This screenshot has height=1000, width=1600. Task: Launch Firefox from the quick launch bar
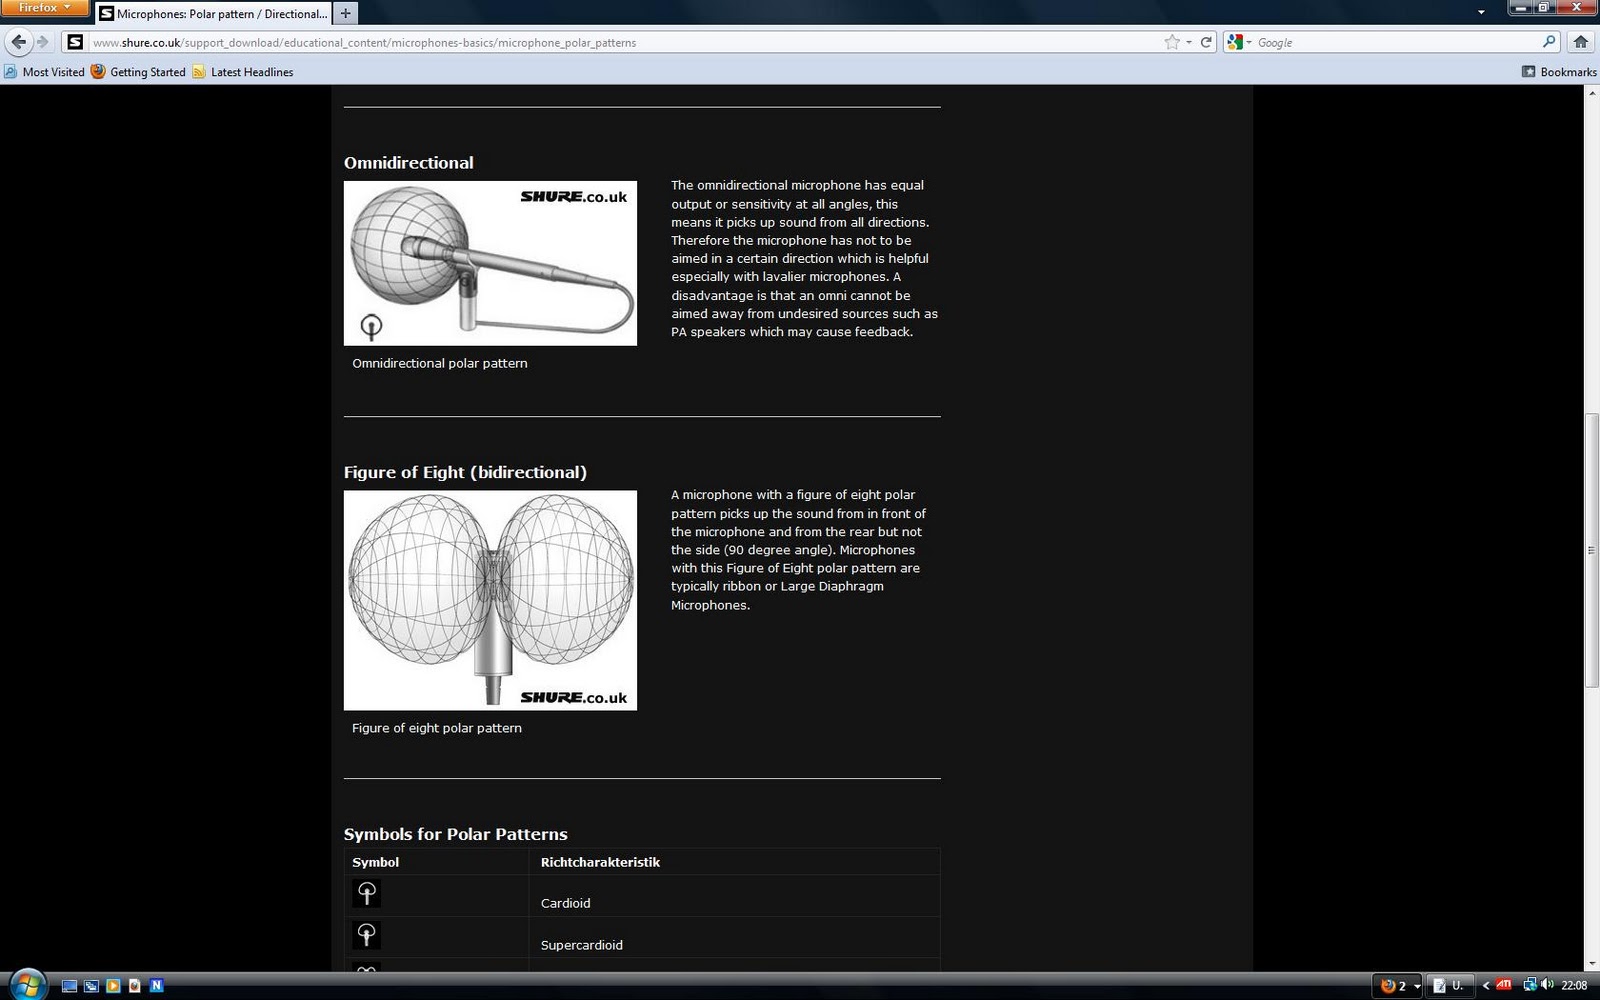[135, 986]
